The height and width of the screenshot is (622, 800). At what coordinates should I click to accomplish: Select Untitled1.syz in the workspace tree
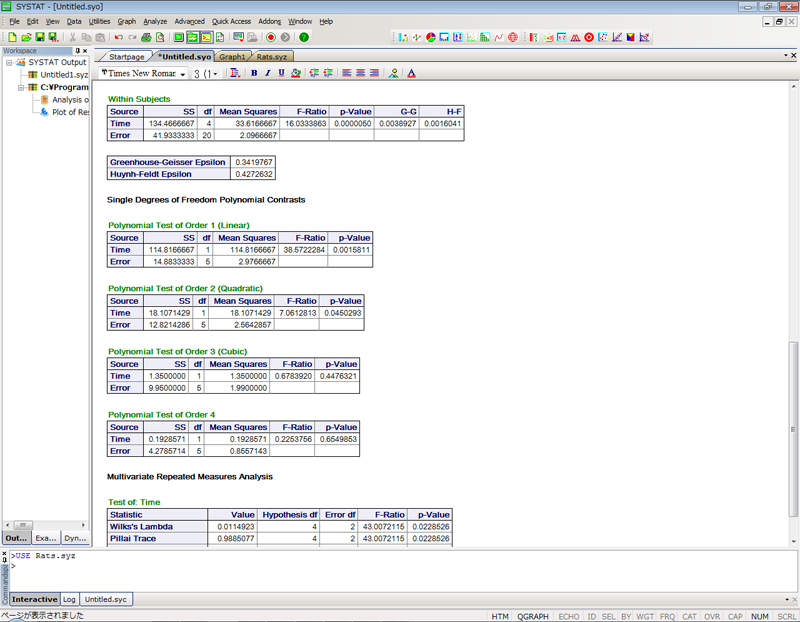(x=64, y=74)
